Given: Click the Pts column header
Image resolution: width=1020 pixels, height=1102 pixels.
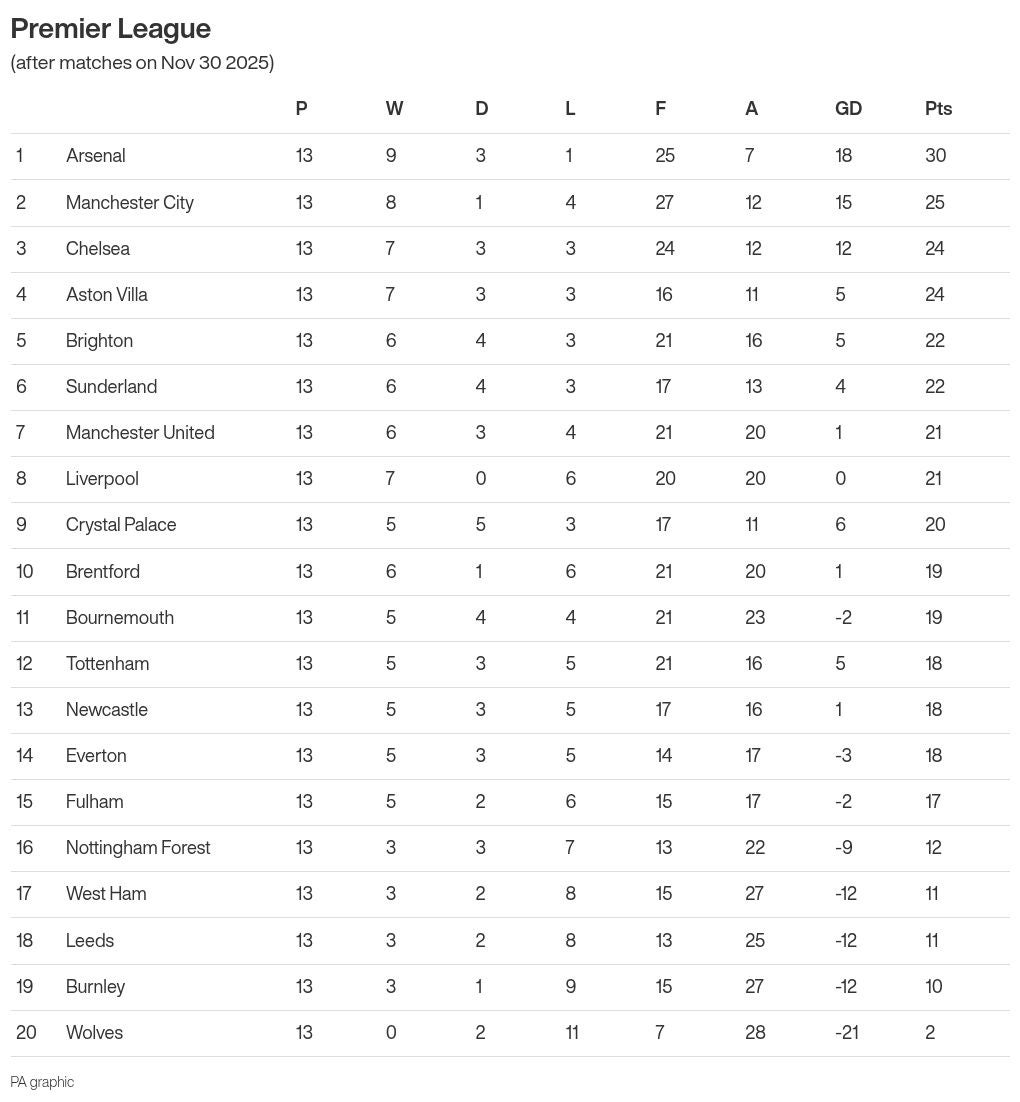Looking at the screenshot, I should [938, 109].
